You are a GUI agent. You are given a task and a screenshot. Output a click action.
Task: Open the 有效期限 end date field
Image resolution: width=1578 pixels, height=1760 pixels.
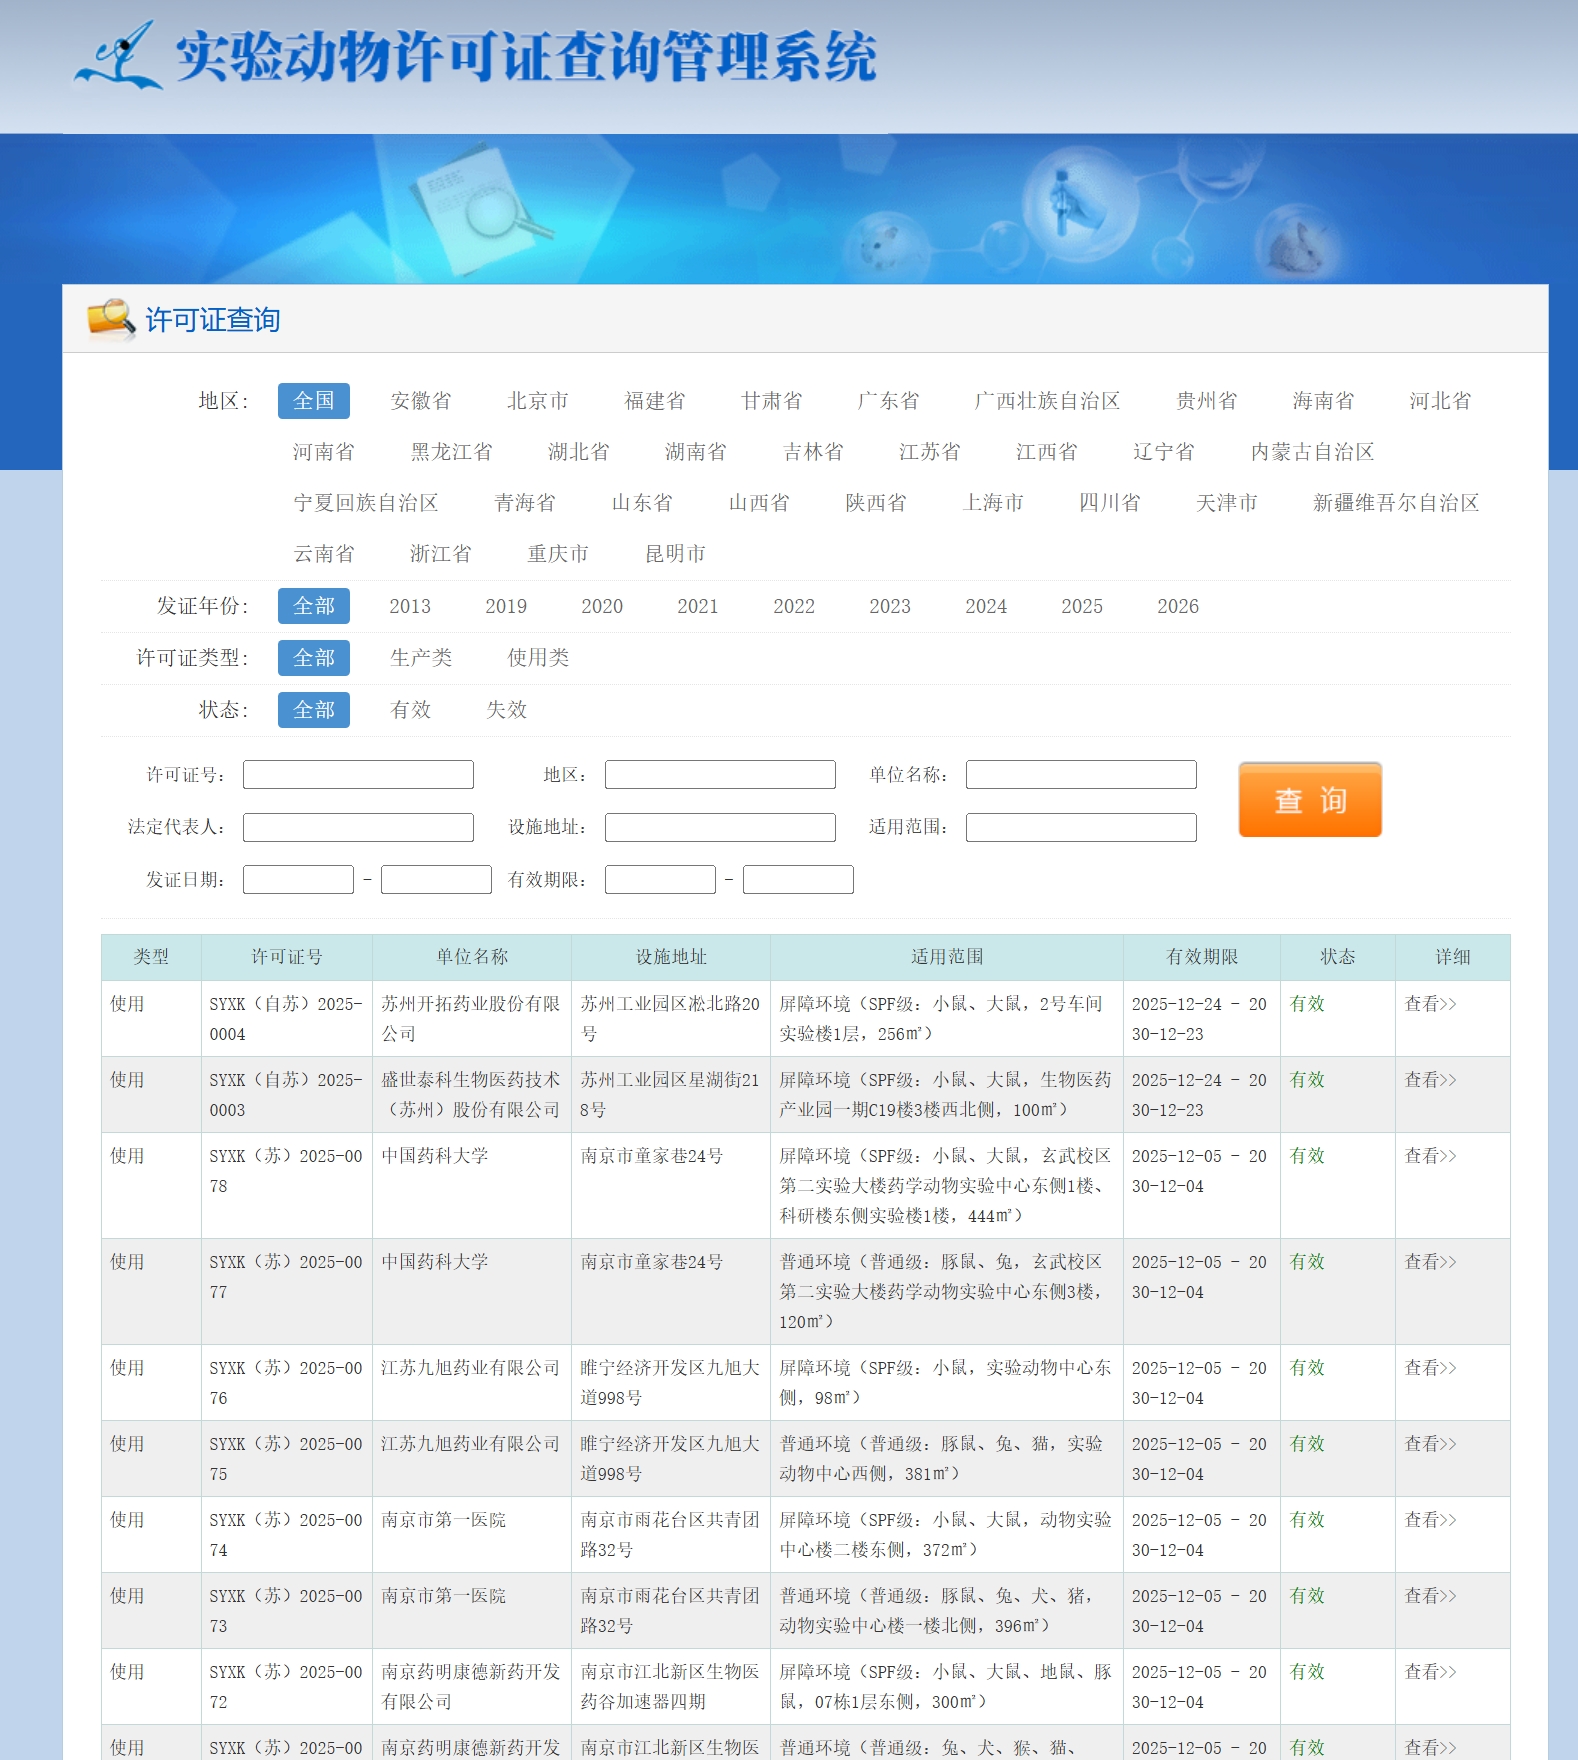coord(797,880)
